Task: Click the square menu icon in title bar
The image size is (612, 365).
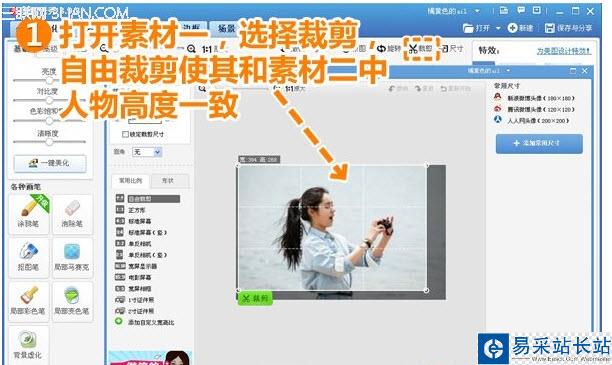Action: coord(537,11)
